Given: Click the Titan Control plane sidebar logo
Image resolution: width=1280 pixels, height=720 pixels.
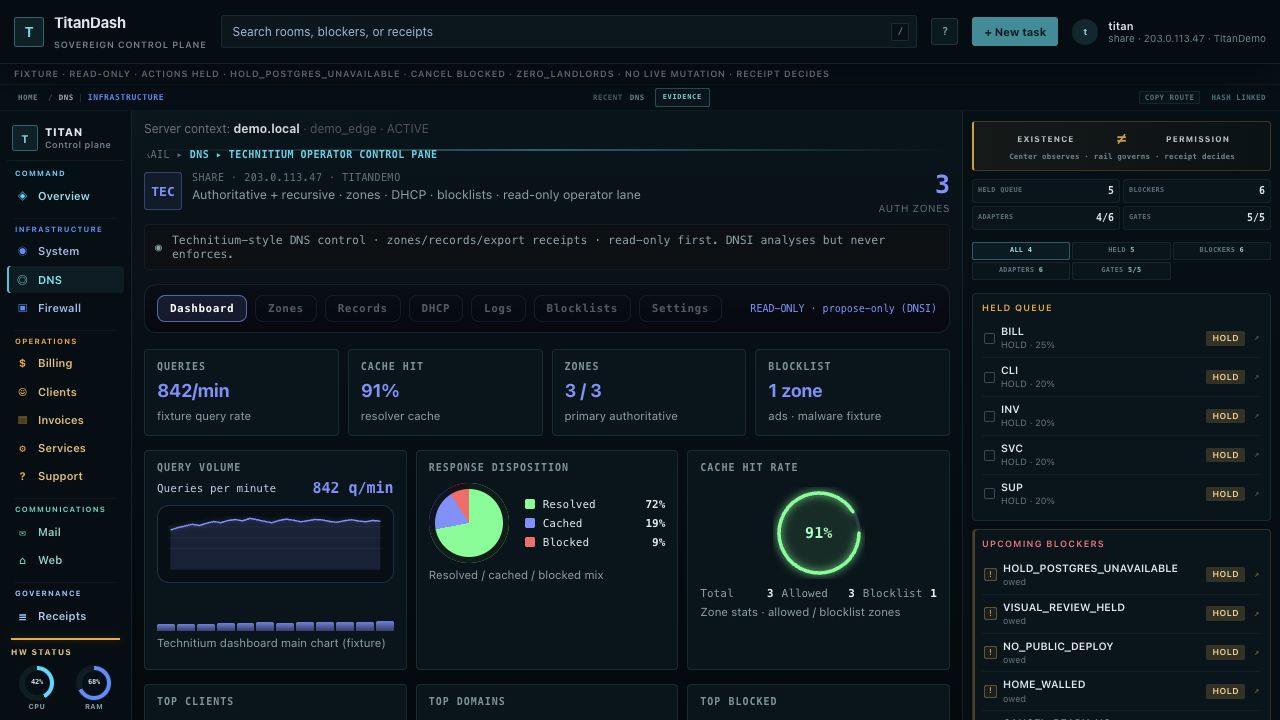Looking at the screenshot, I should coord(25,138).
